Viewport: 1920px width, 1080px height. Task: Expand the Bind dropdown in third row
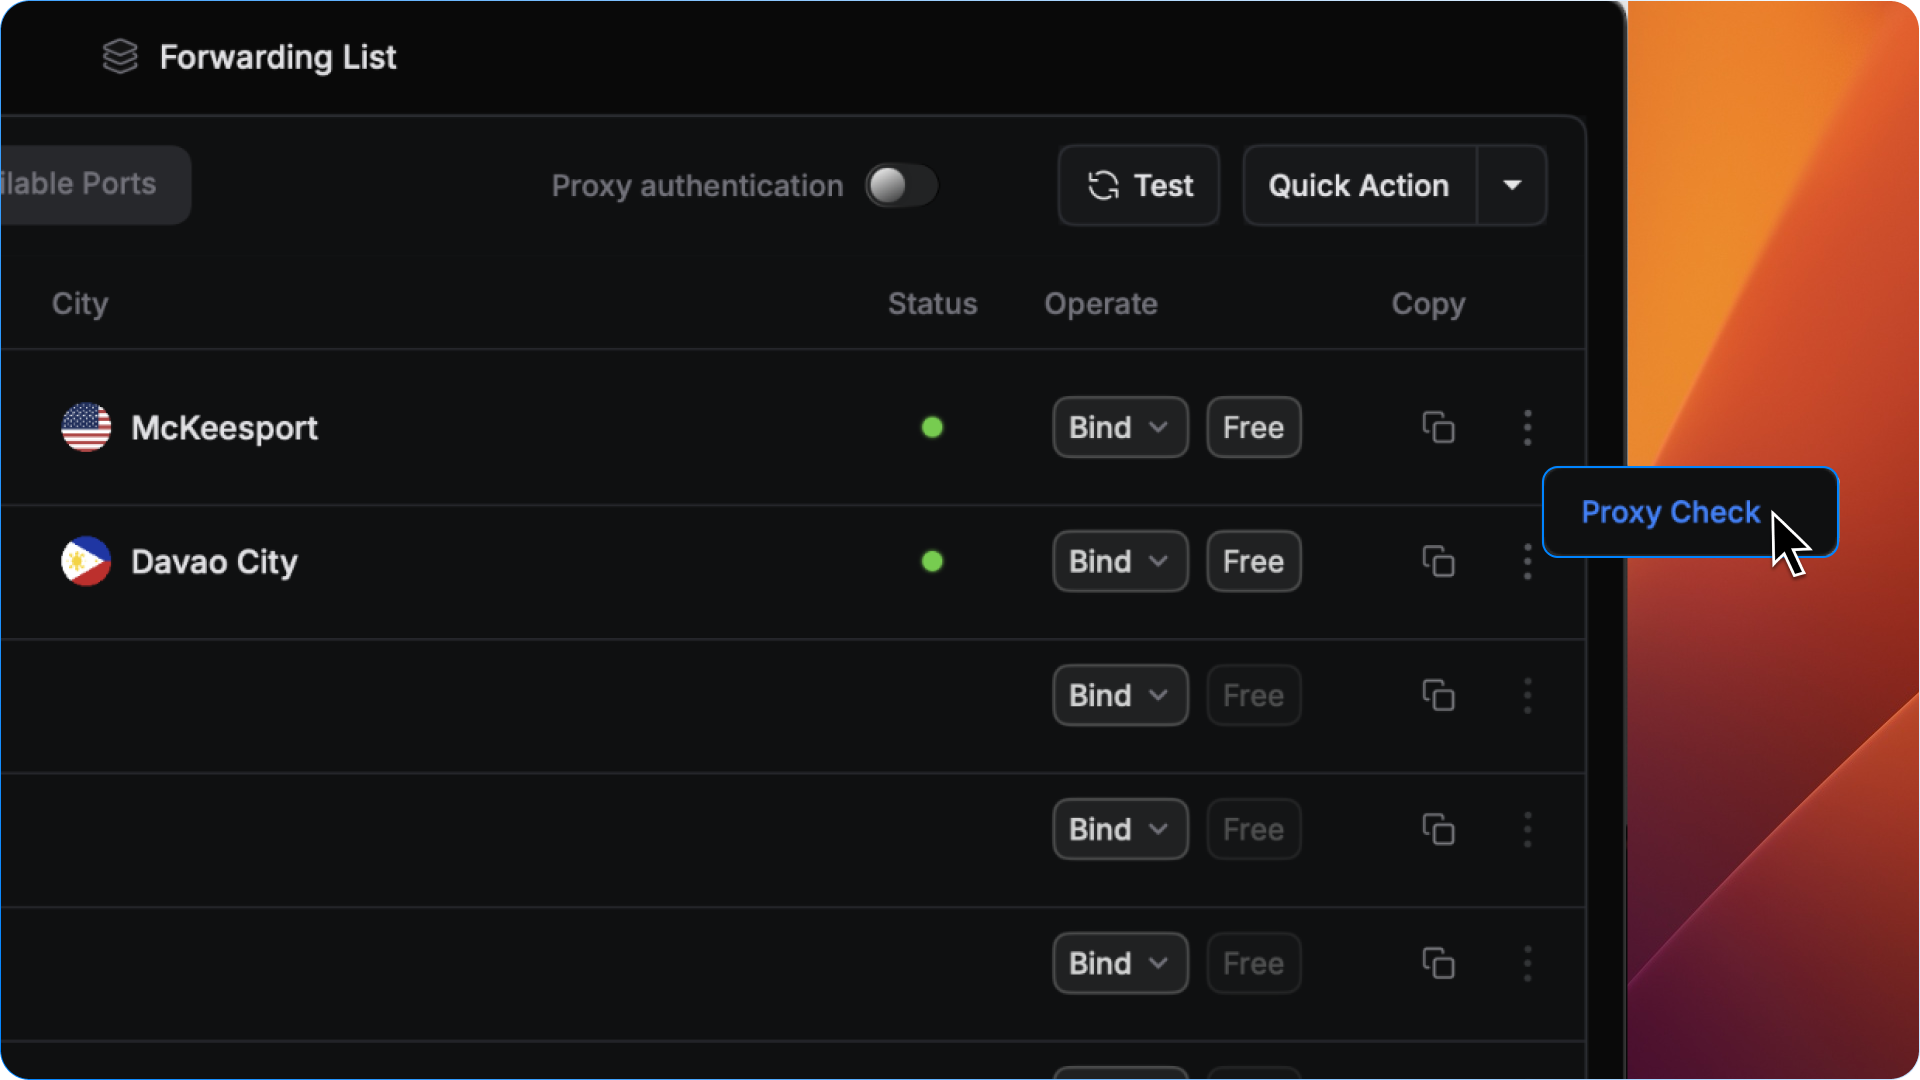(1120, 696)
